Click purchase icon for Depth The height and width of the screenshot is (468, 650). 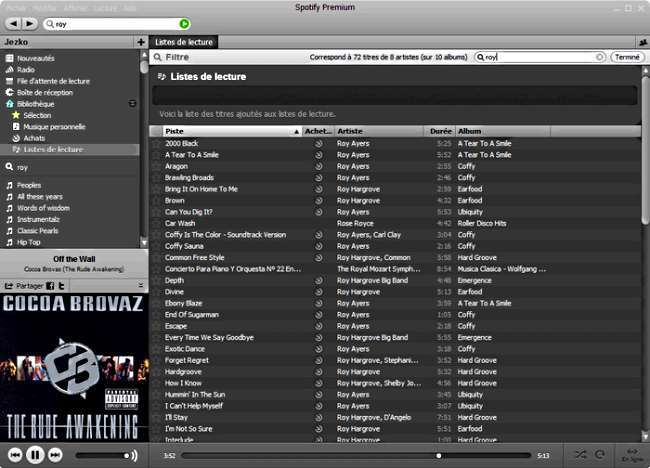click(318, 281)
